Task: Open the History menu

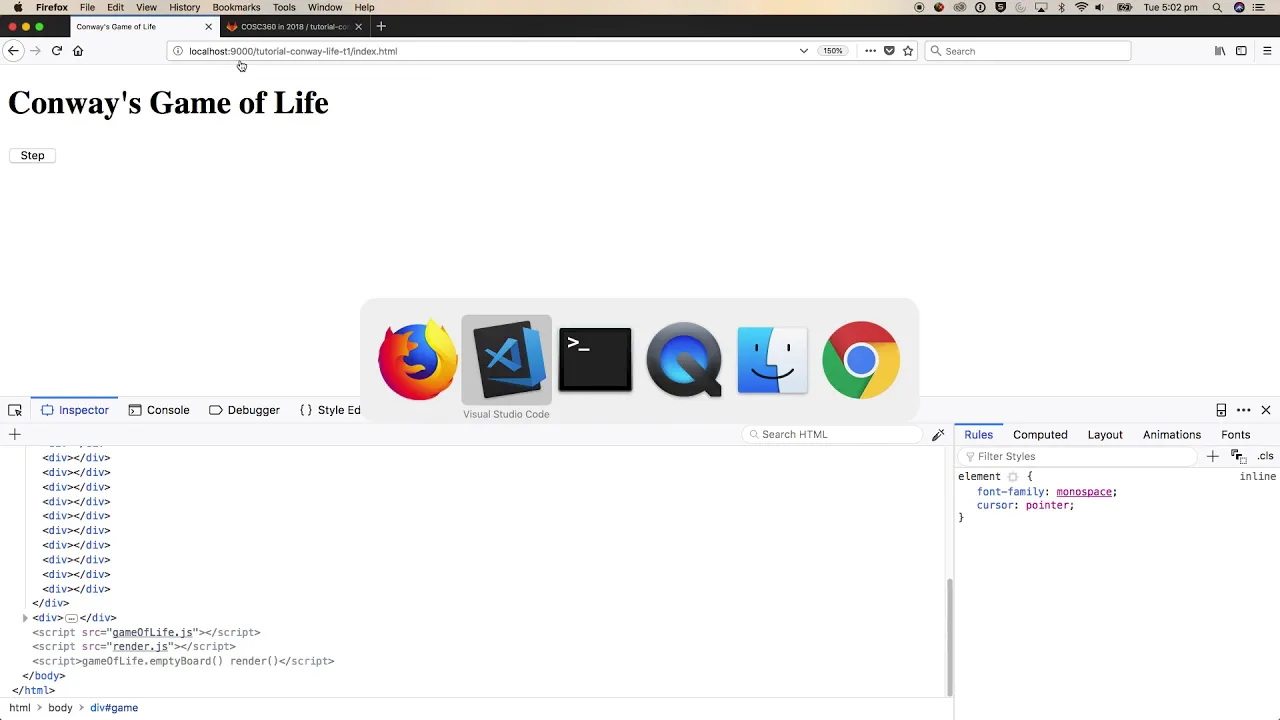Action: coord(184,7)
